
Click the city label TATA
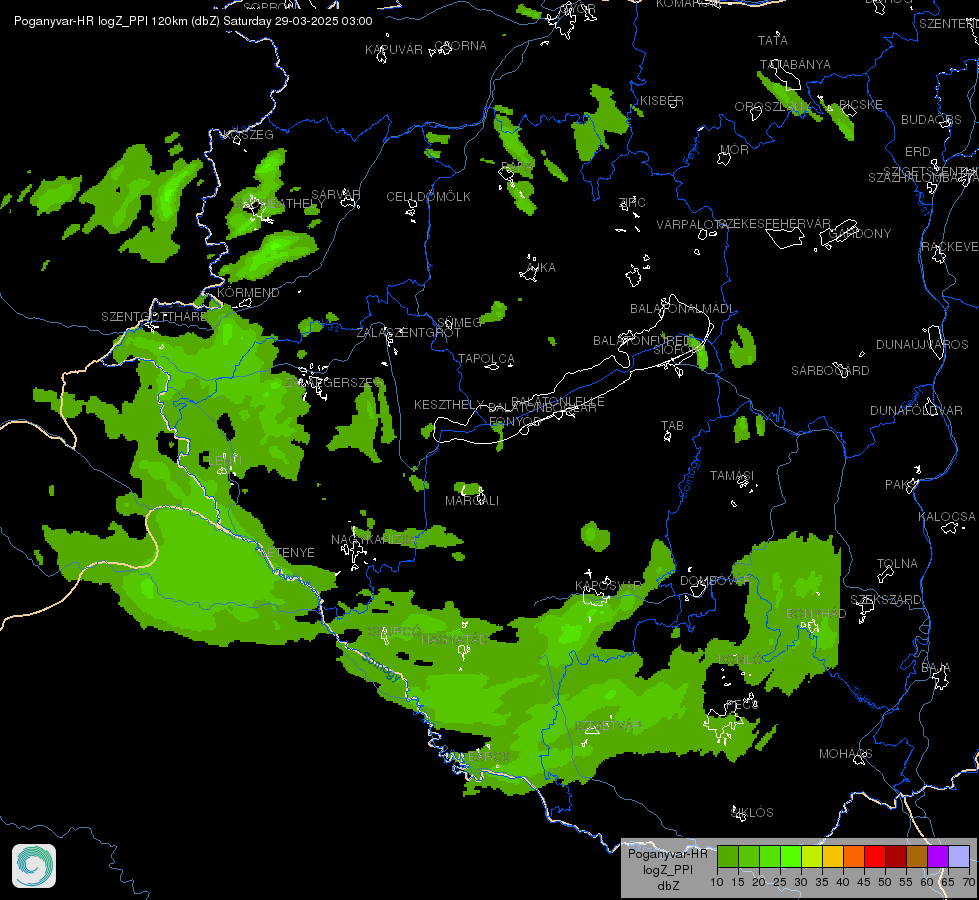(x=772, y=41)
